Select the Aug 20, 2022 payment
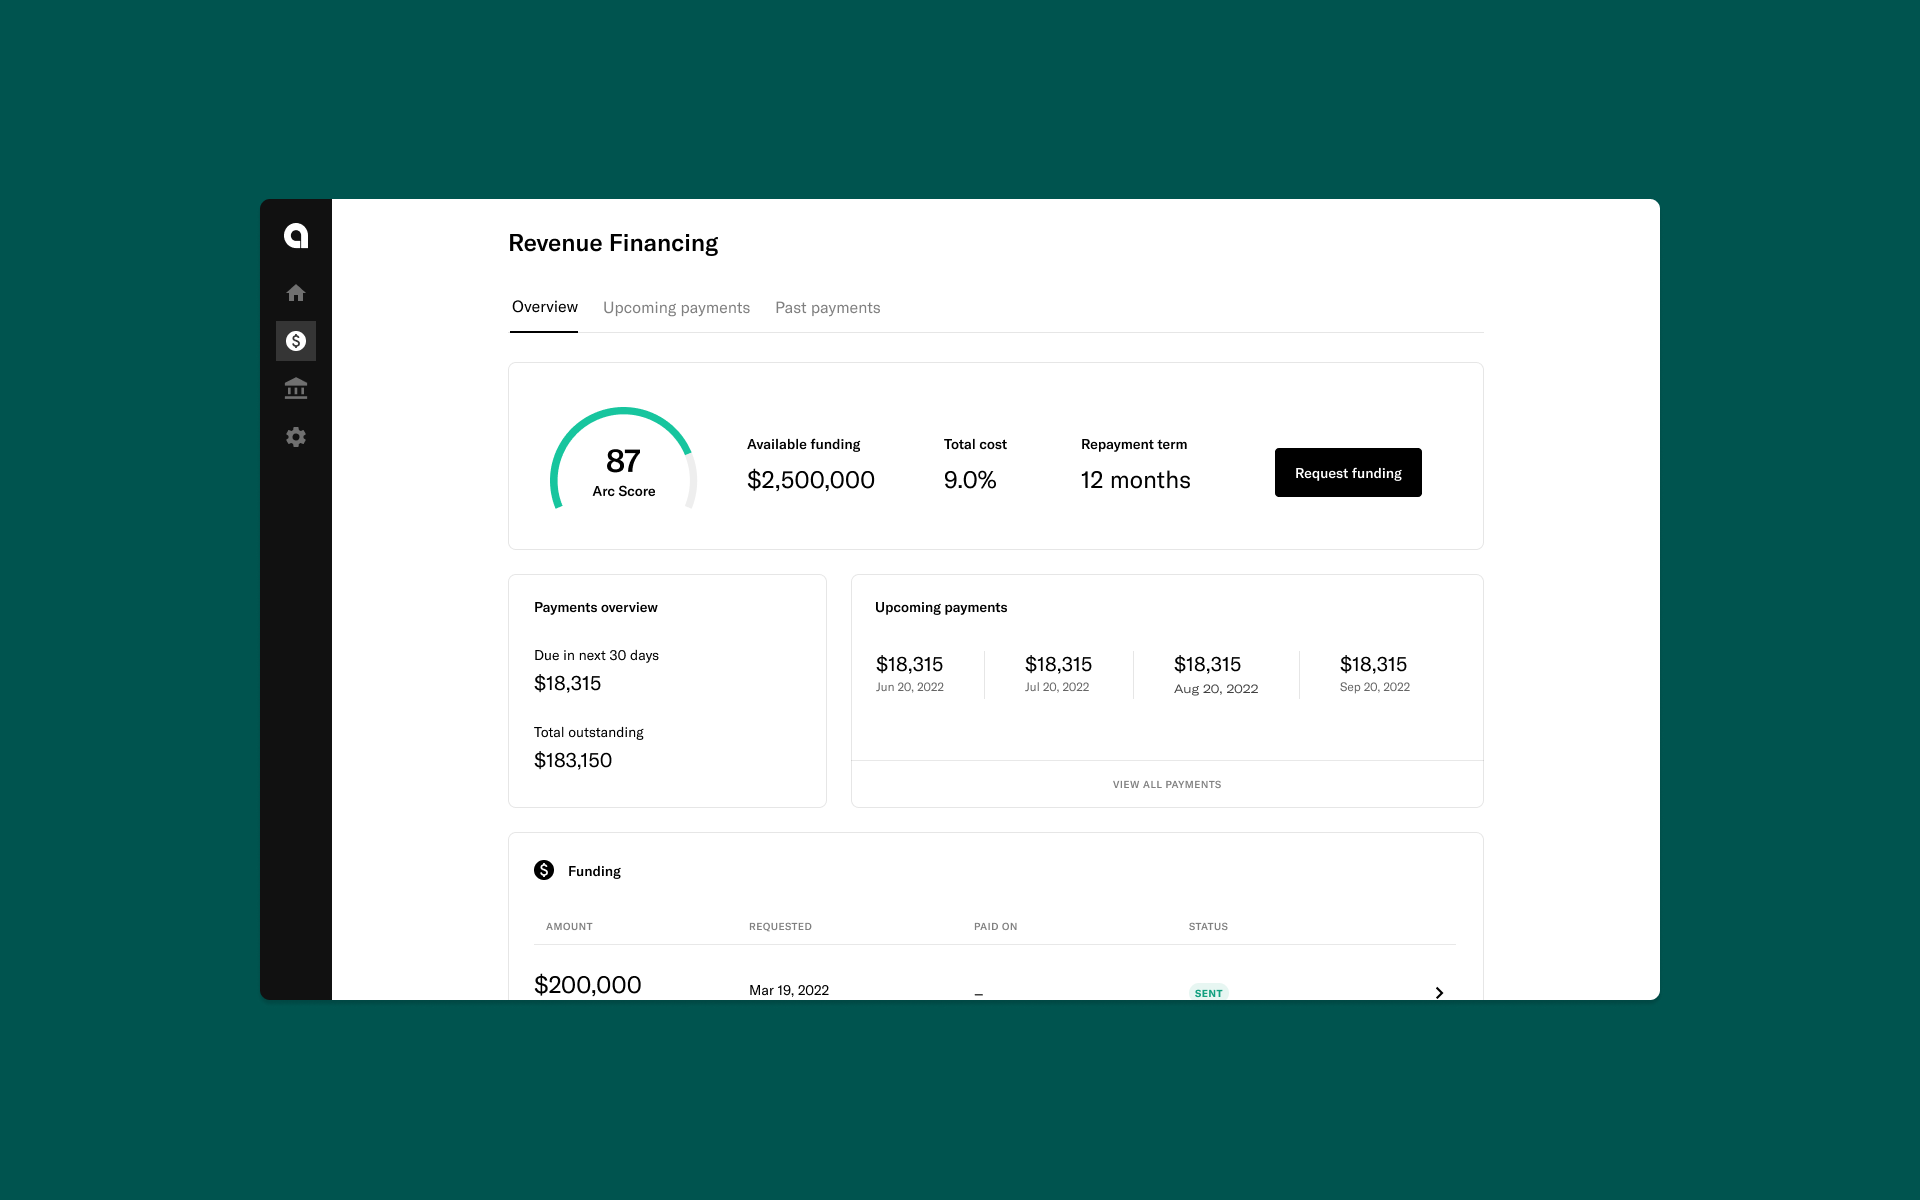The width and height of the screenshot is (1920, 1200). click(1214, 674)
